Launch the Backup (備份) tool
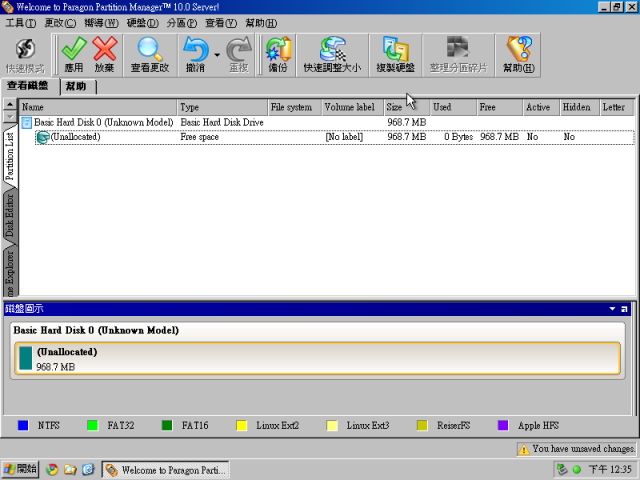Screen dimensions: 640x480 click(x=278, y=56)
